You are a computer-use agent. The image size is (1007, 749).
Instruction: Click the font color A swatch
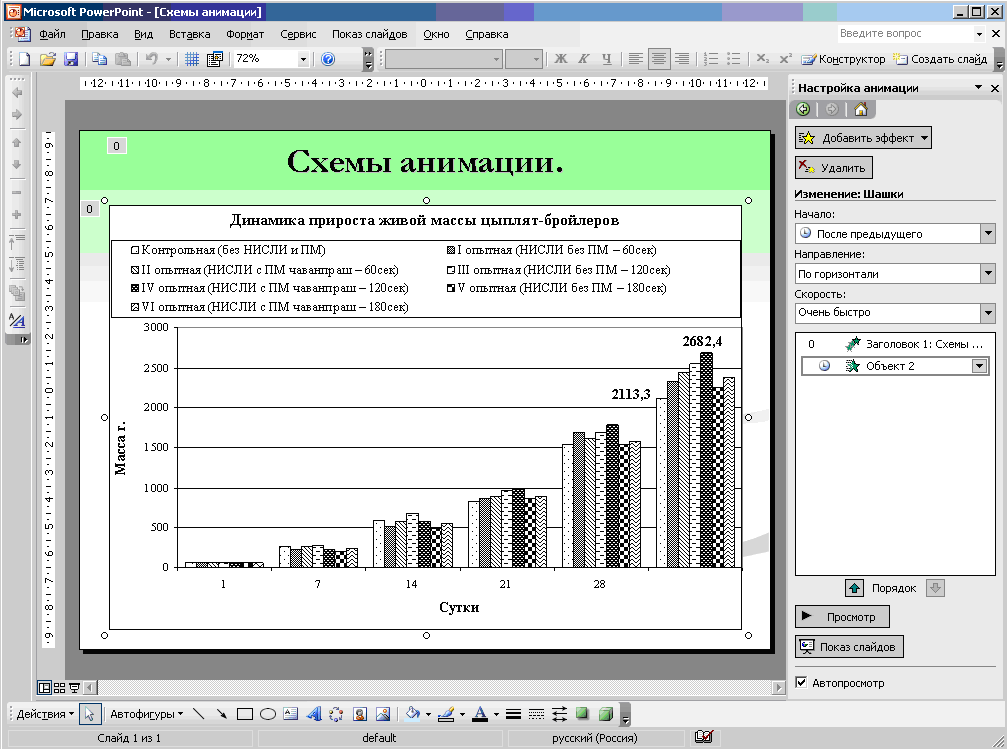[480, 714]
